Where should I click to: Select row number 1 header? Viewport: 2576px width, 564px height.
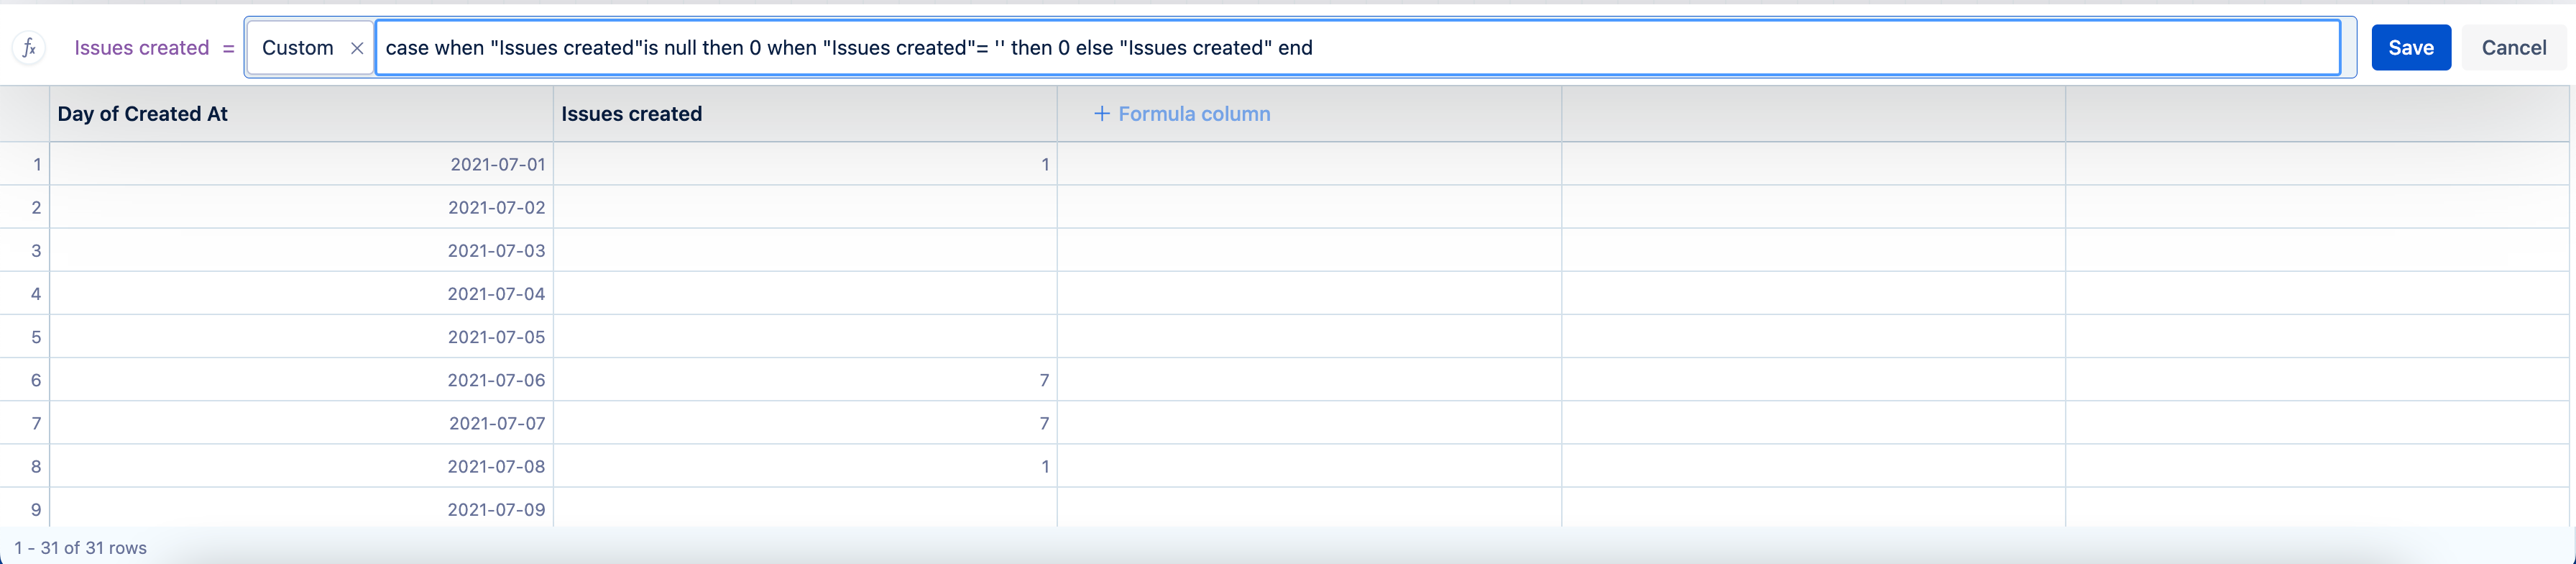pos(25,164)
